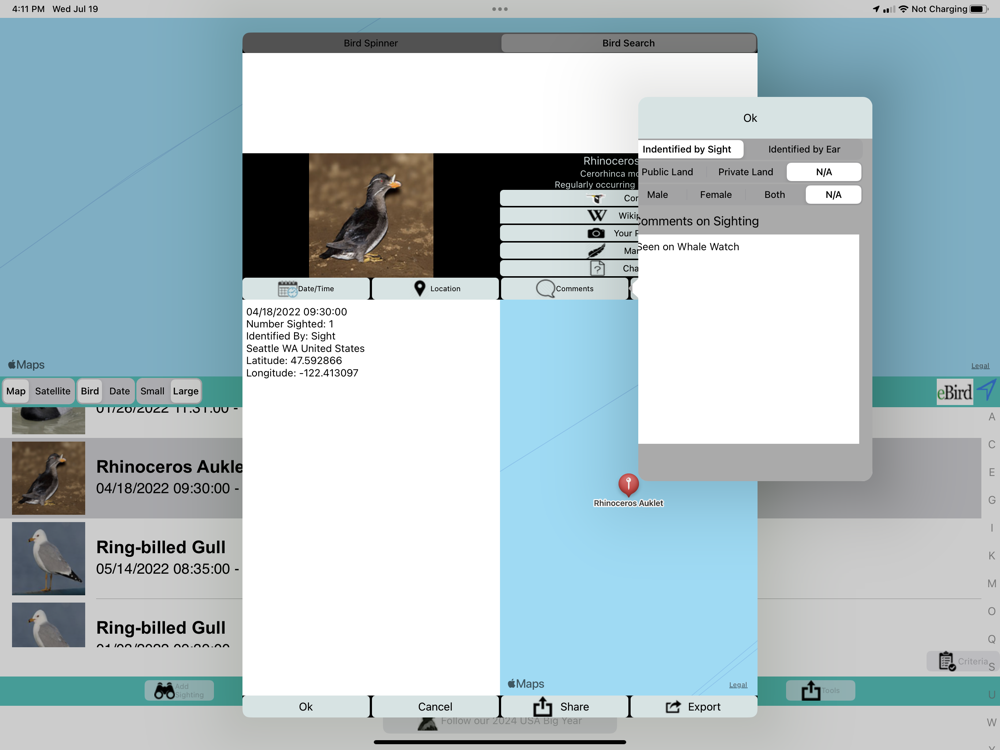1000x750 pixels.
Task: Select Female for bird sex
Action: point(716,195)
